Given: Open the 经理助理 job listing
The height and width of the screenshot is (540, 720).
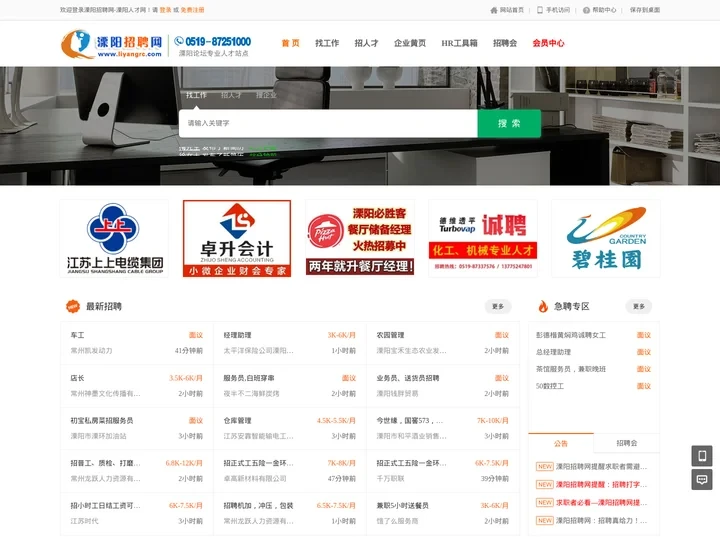Looking at the screenshot, I should click(237, 335).
